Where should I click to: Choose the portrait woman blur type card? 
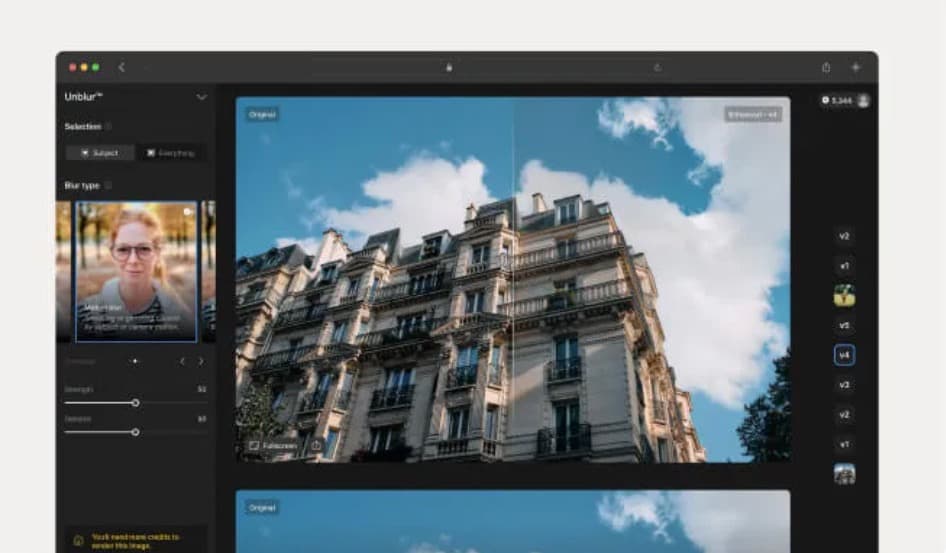click(x=136, y=271)
